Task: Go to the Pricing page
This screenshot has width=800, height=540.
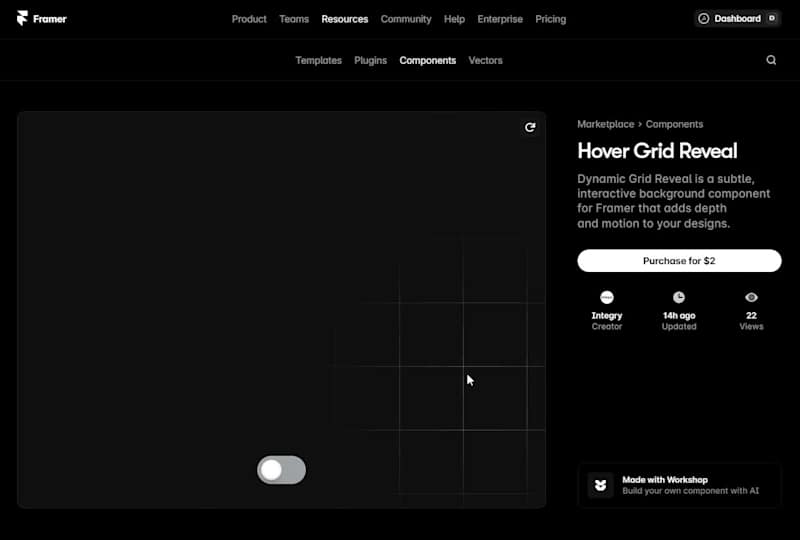Action: pos(551,19)
